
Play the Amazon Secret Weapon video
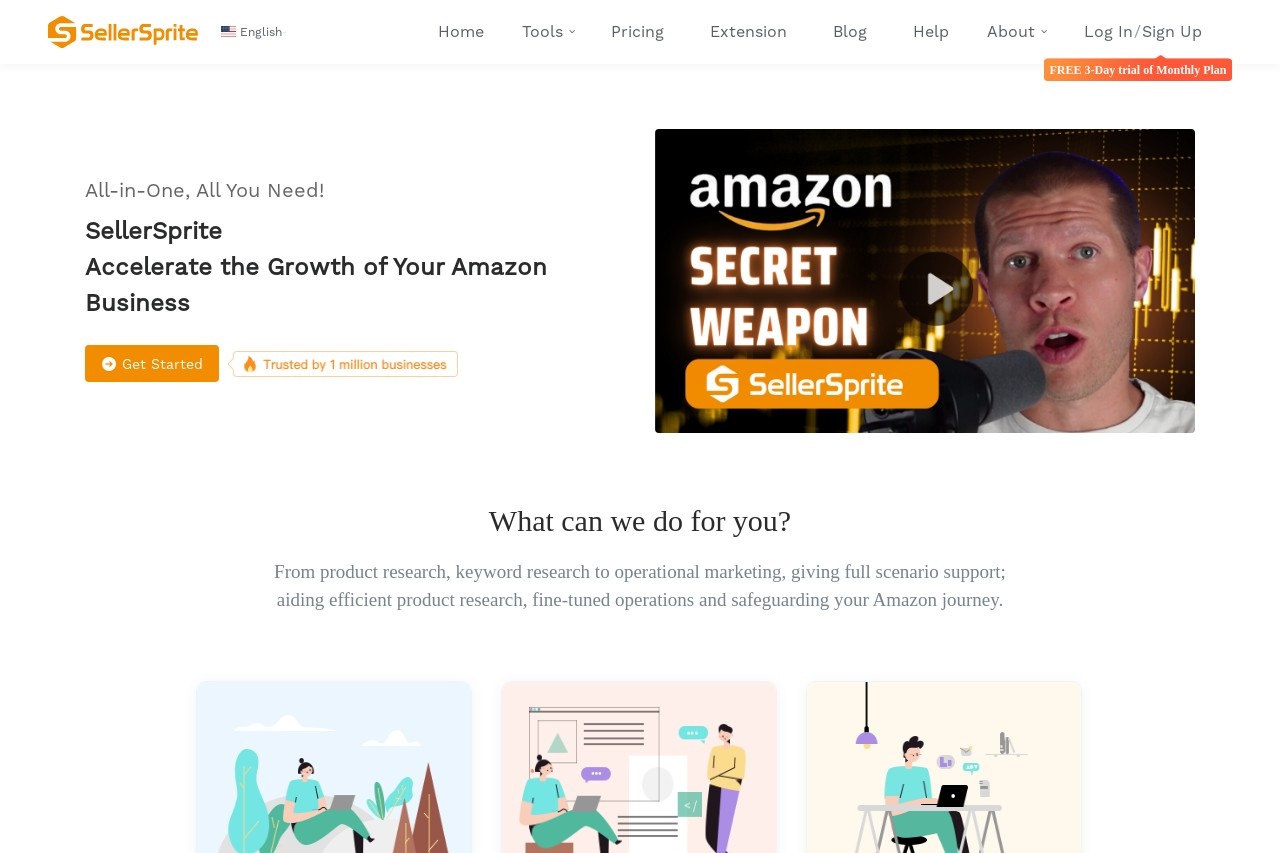point(936,289)
